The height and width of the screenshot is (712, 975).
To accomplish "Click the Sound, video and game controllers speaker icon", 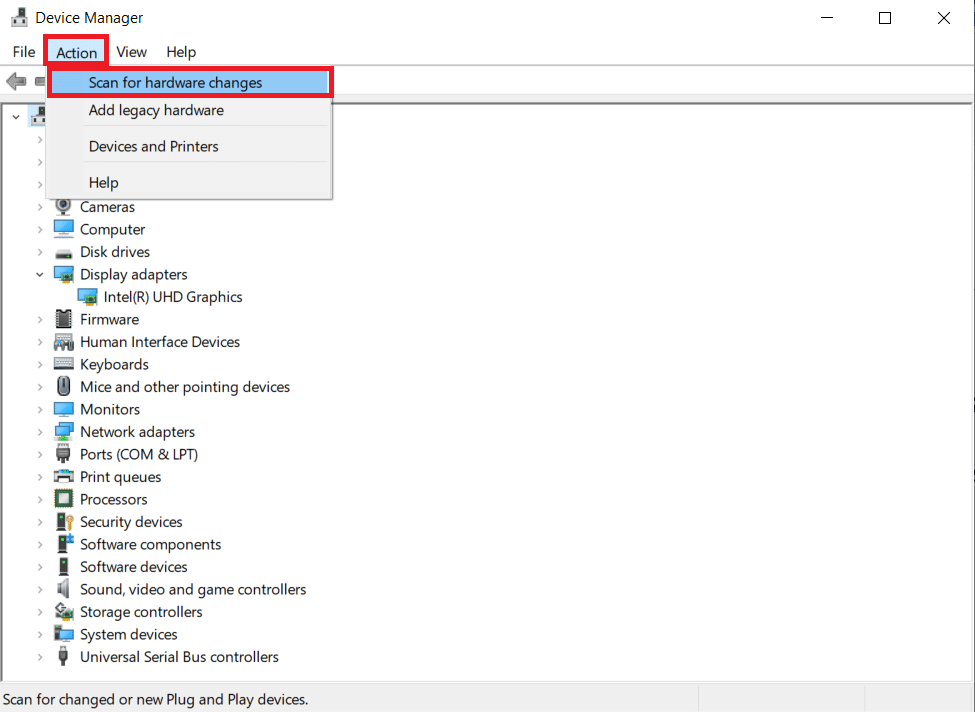I will coord(63,589).
